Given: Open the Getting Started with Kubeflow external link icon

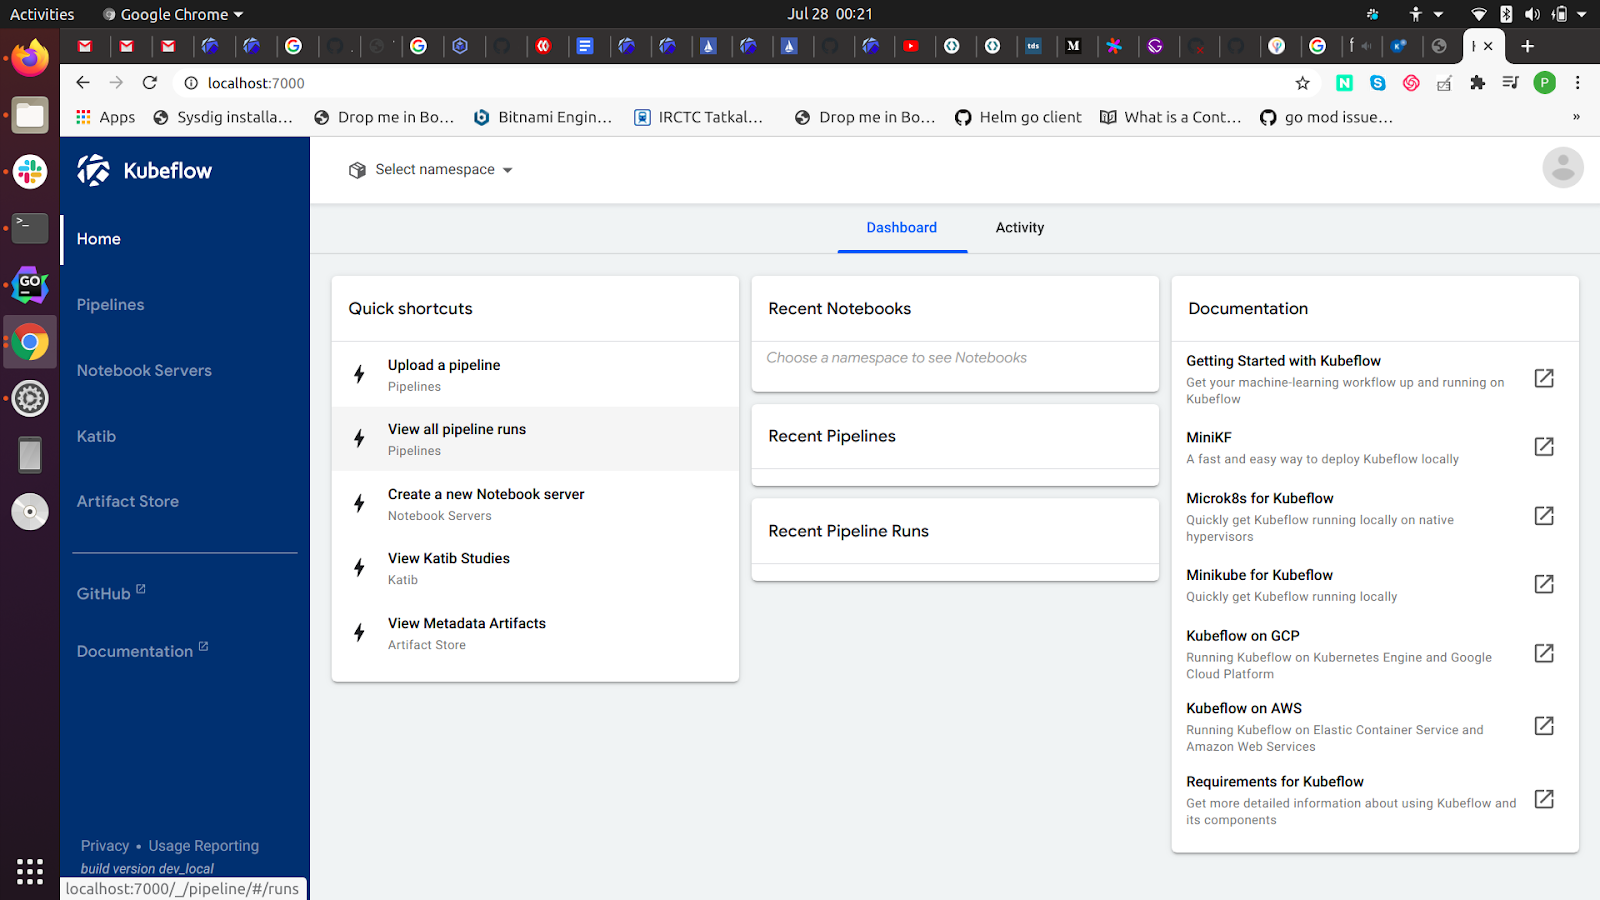Looking at the screenshot, I should [x=1544, y=378].
